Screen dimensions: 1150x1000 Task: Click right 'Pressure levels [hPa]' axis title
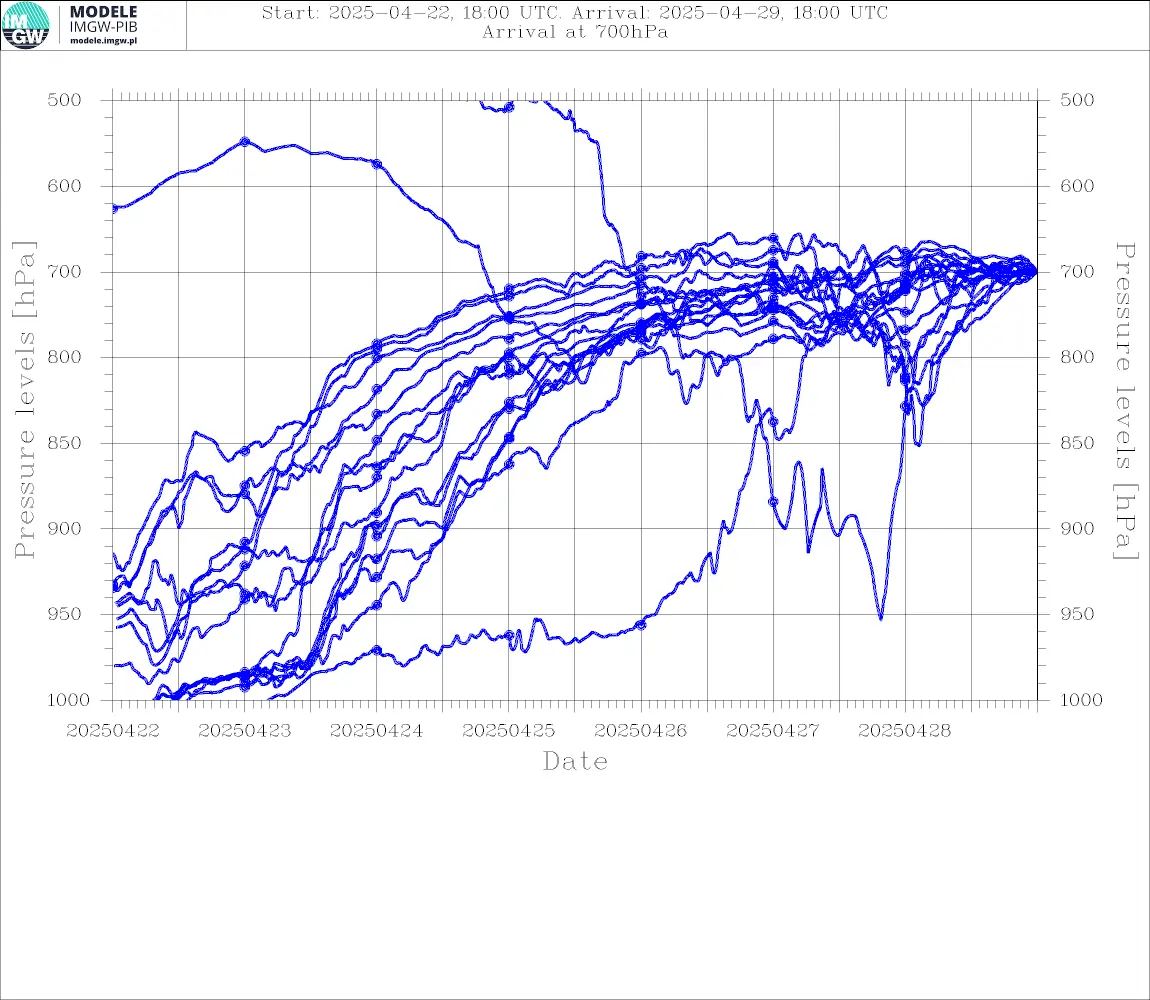(1125, 401)
